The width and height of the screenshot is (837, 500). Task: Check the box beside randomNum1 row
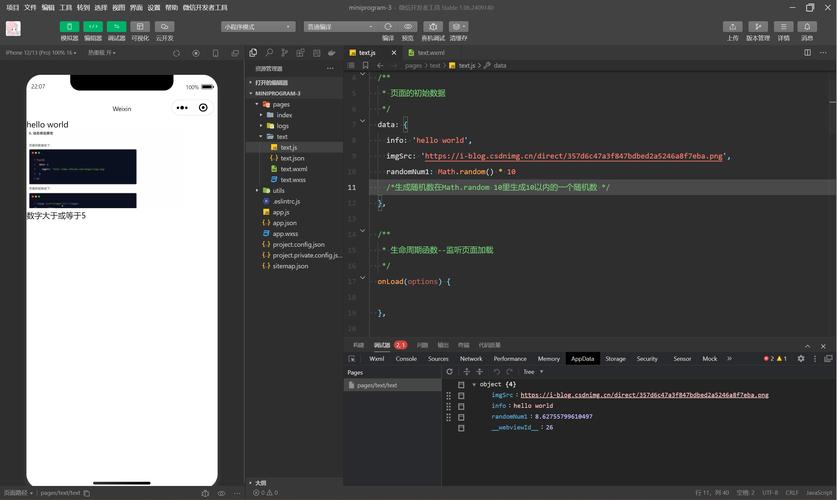(461, 417)
